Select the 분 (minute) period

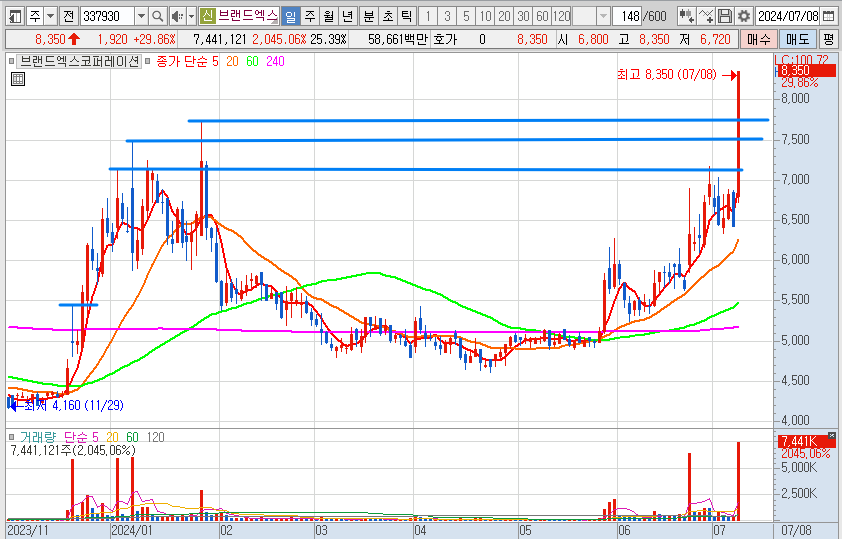click(x=369, y=16)
